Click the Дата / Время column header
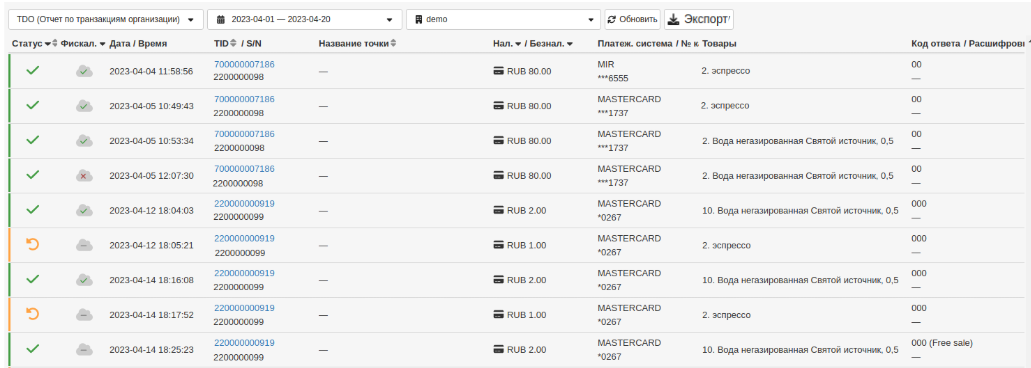Image resolution: width=1031 pixels, height=368 pixels. pyautogui.click(x=138, y=43)
